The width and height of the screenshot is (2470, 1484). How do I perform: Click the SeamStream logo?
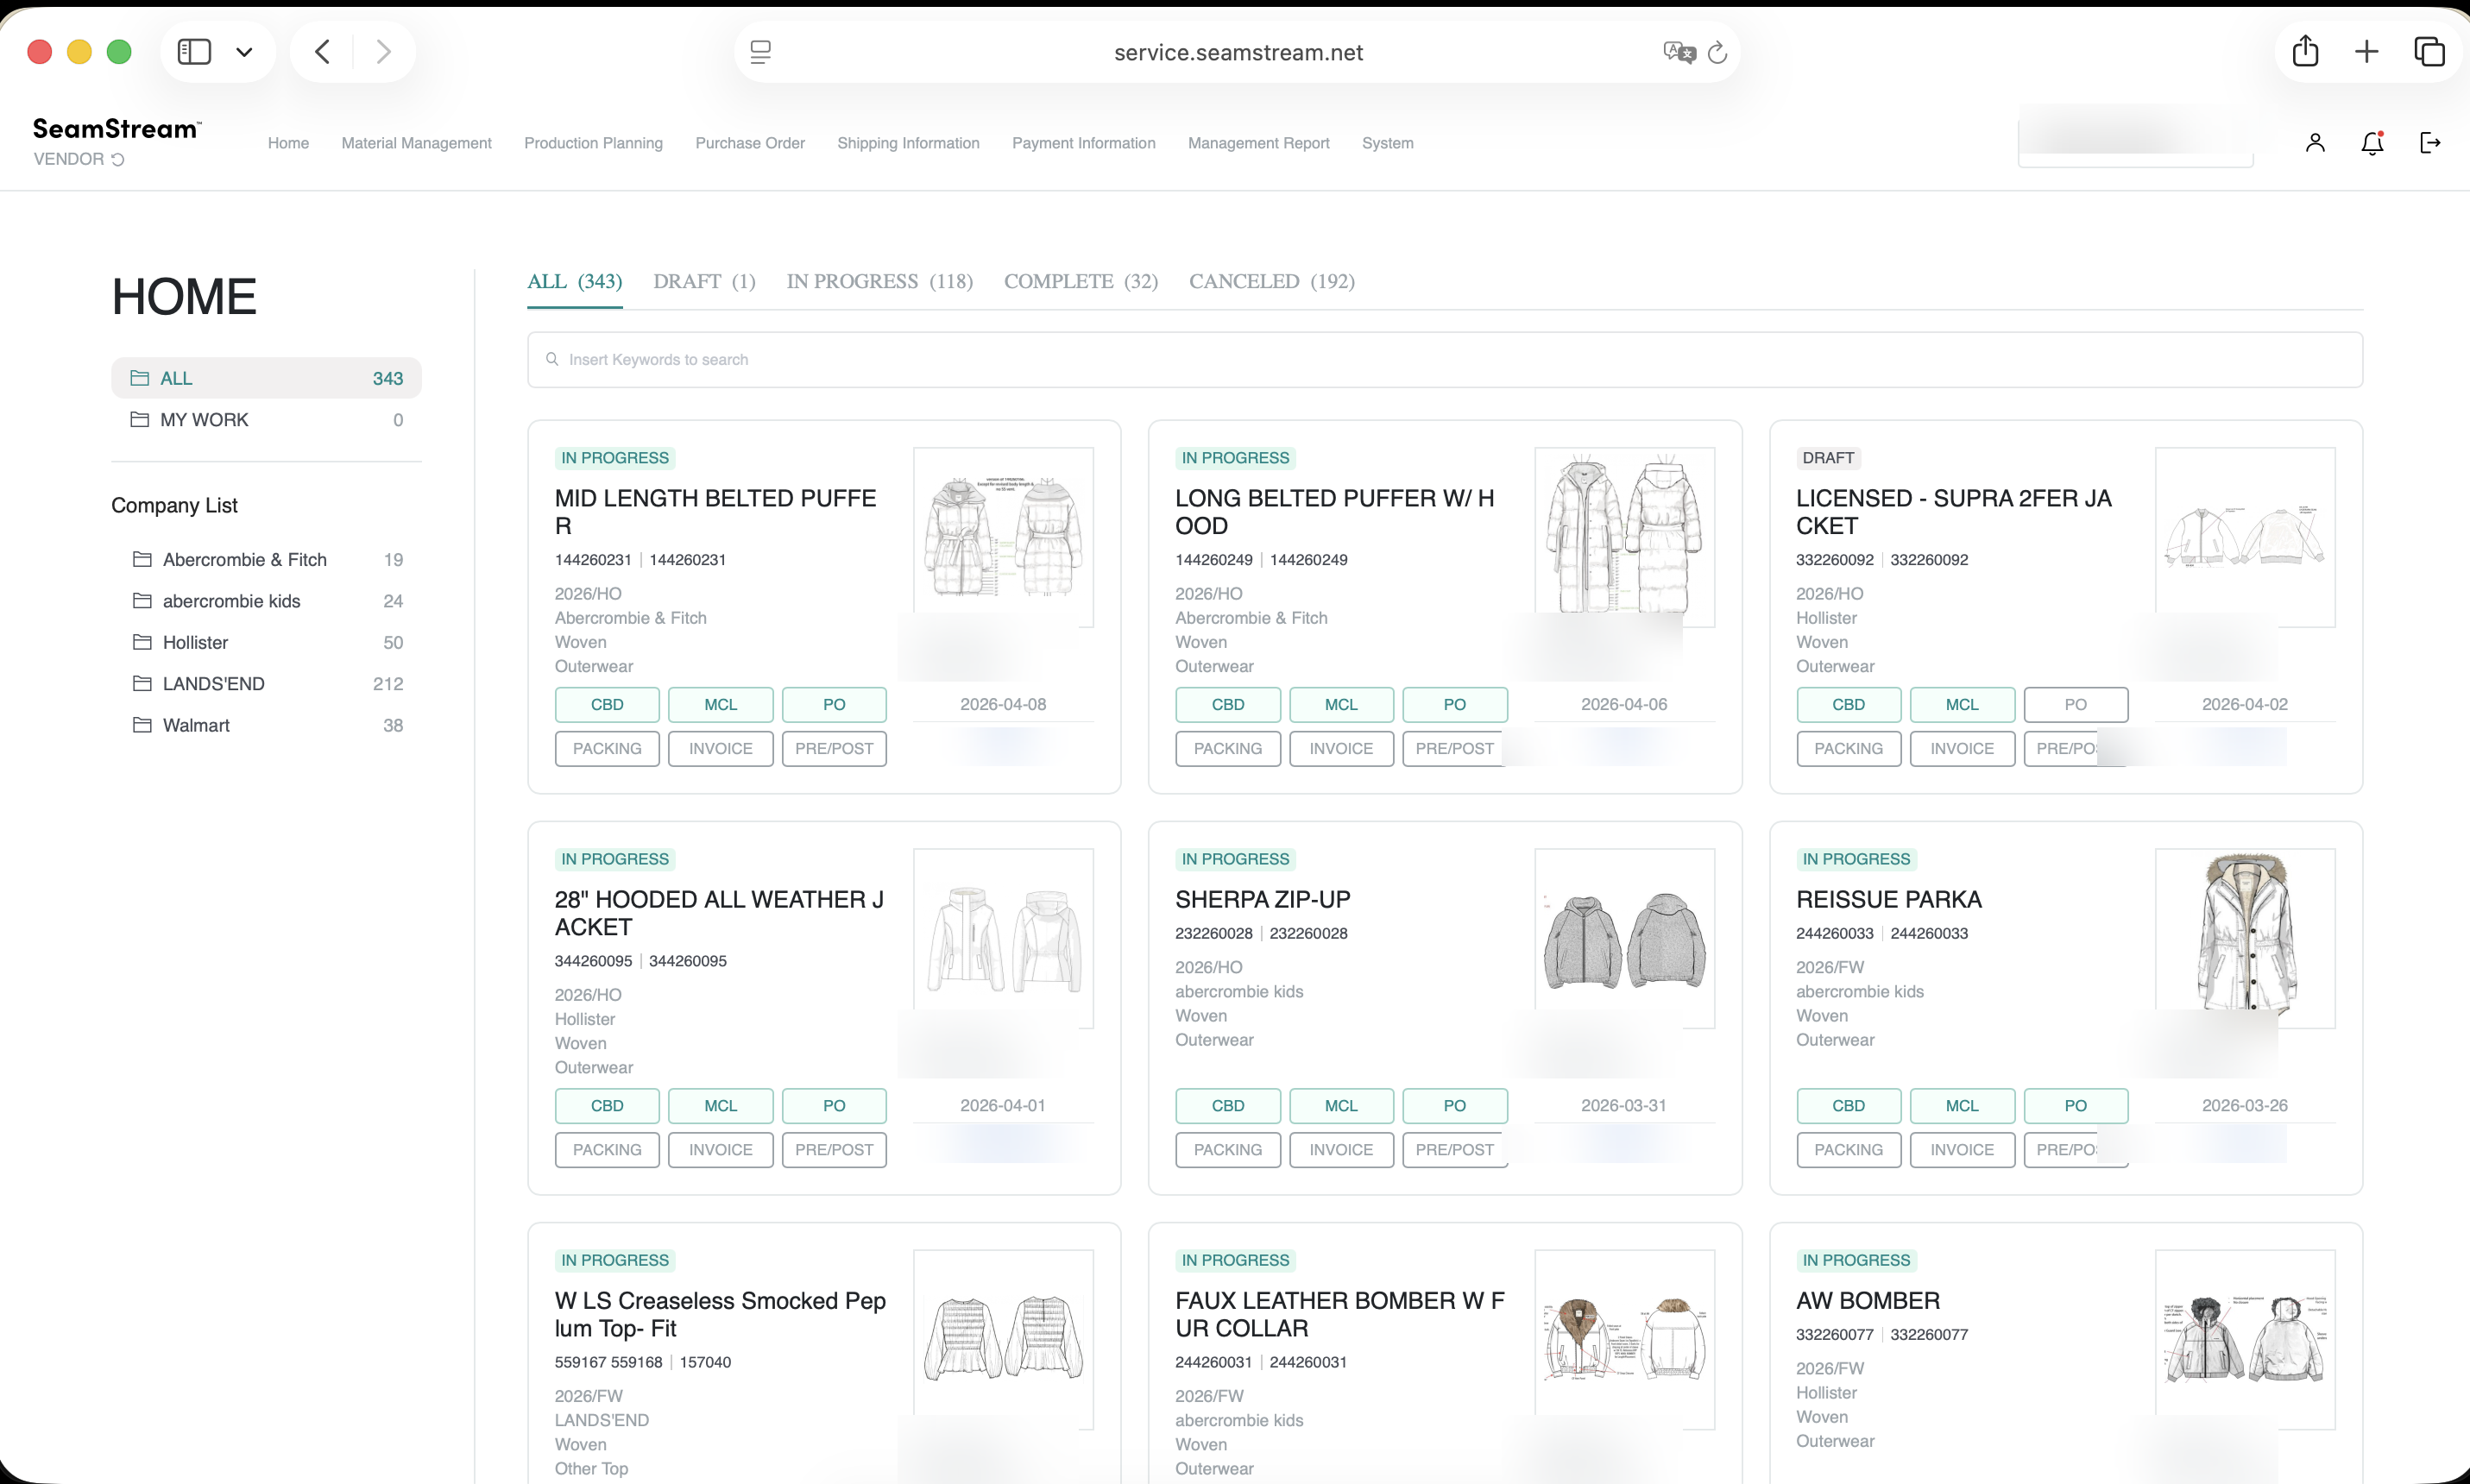coord(117,129)
